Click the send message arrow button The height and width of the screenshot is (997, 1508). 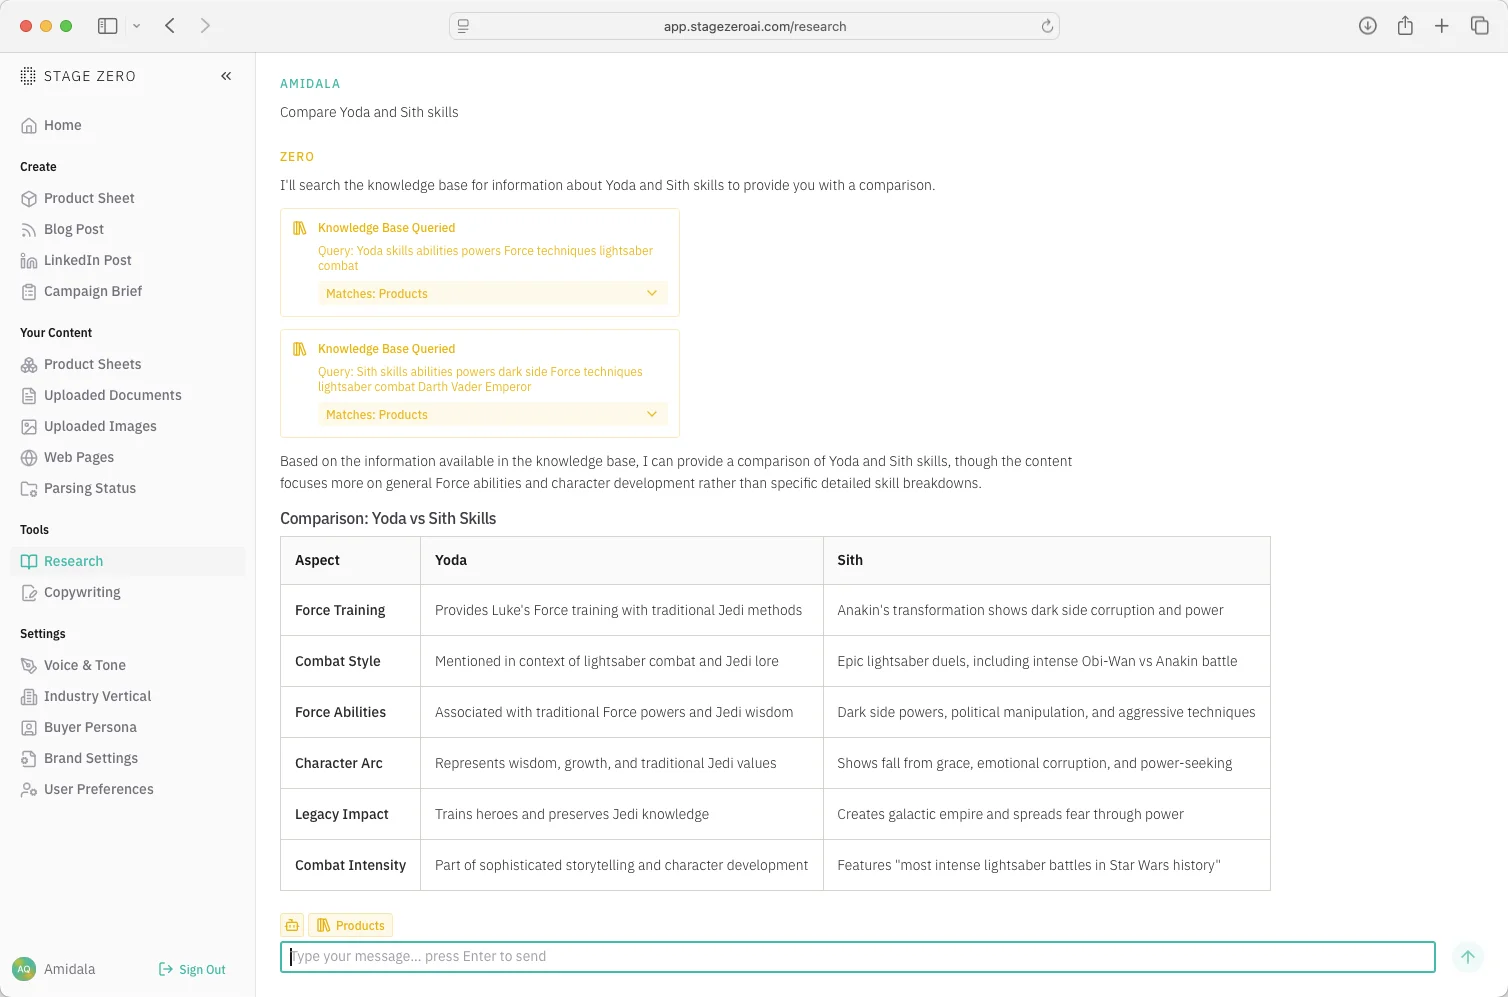point(1467,957)
